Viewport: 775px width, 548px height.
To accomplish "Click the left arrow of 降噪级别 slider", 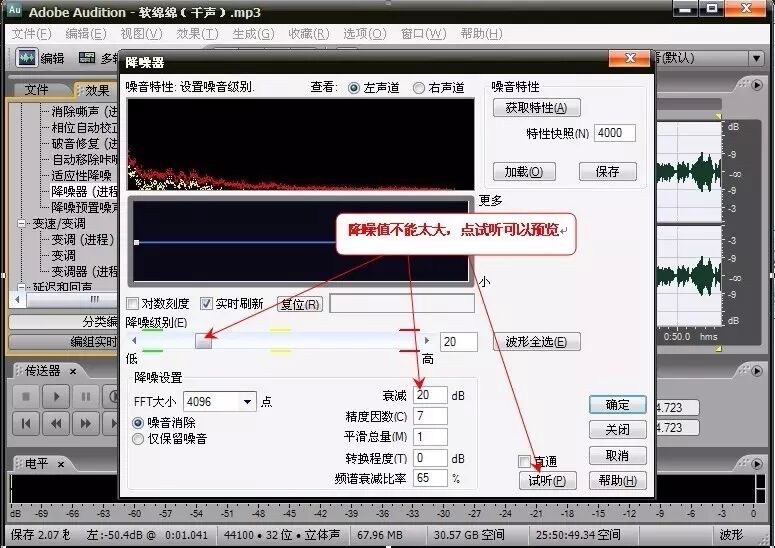I will (134, 340).
